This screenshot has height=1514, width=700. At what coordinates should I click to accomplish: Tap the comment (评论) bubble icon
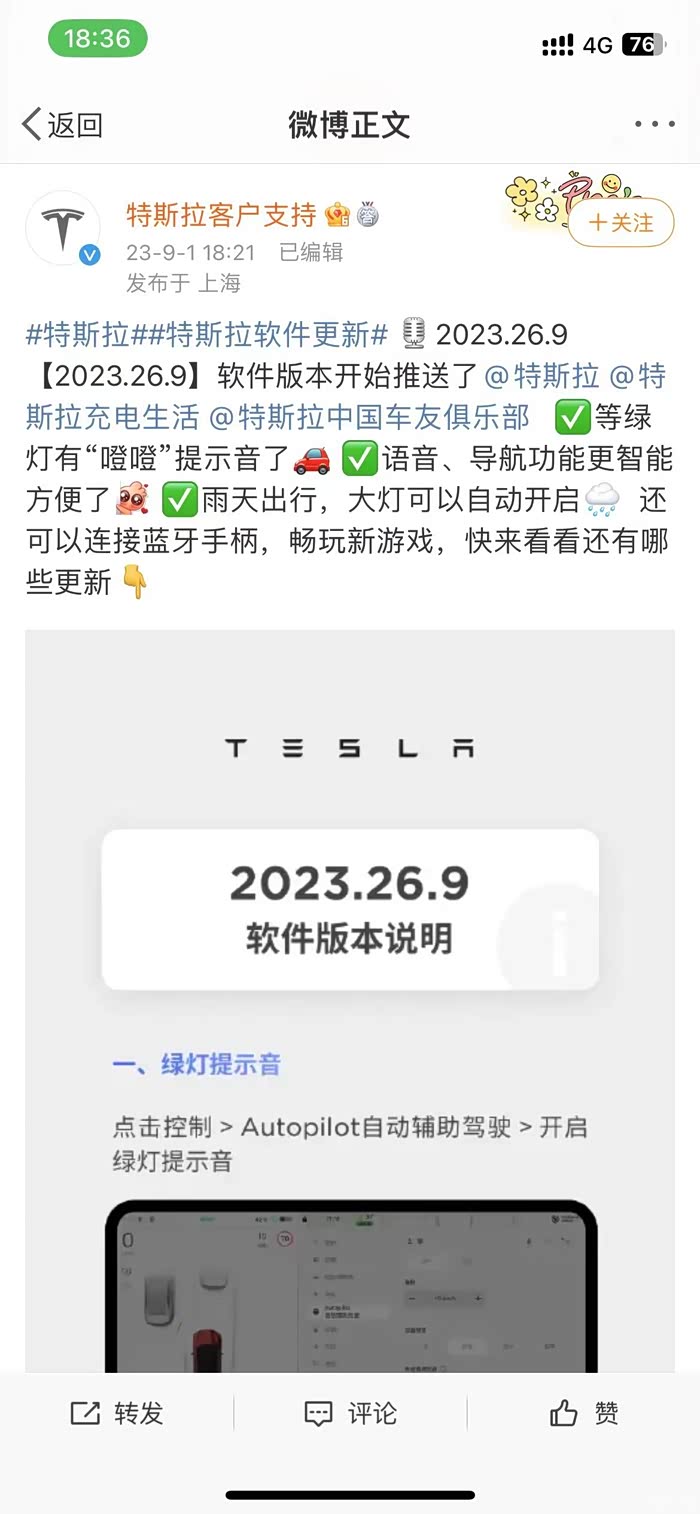(318, 1413)
